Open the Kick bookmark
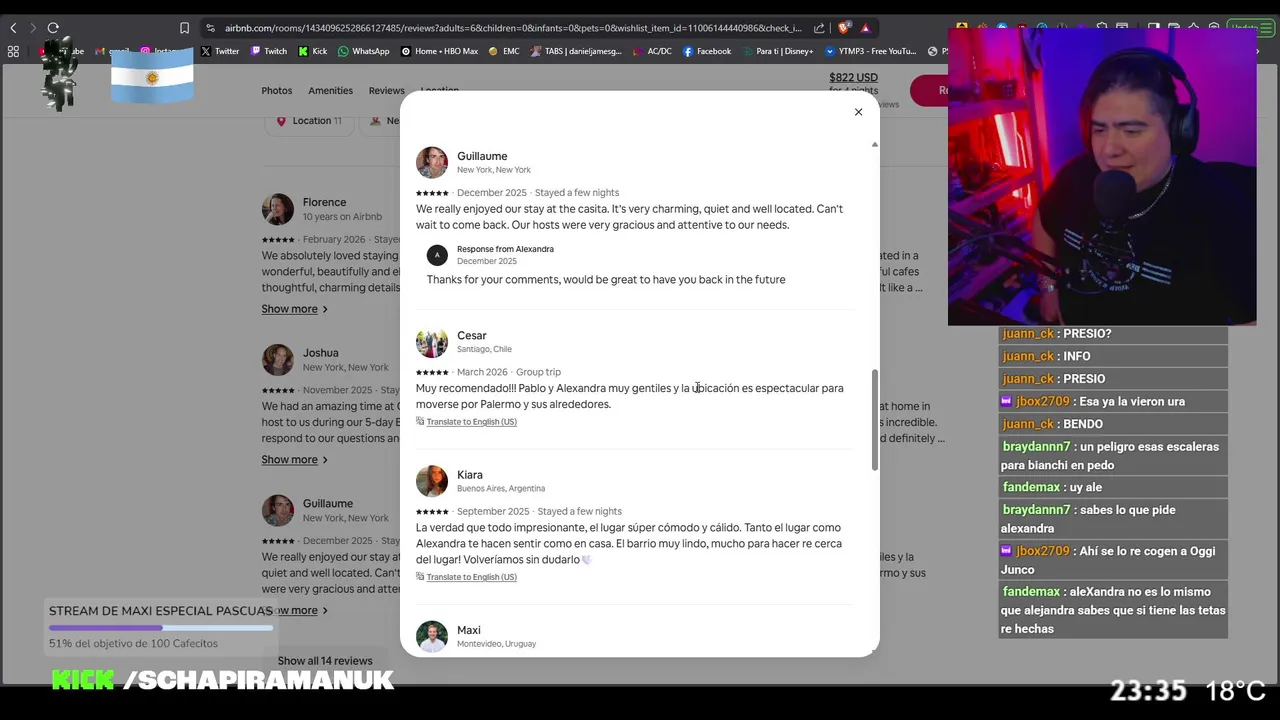 pyautogui.click(x=312, y=51)
